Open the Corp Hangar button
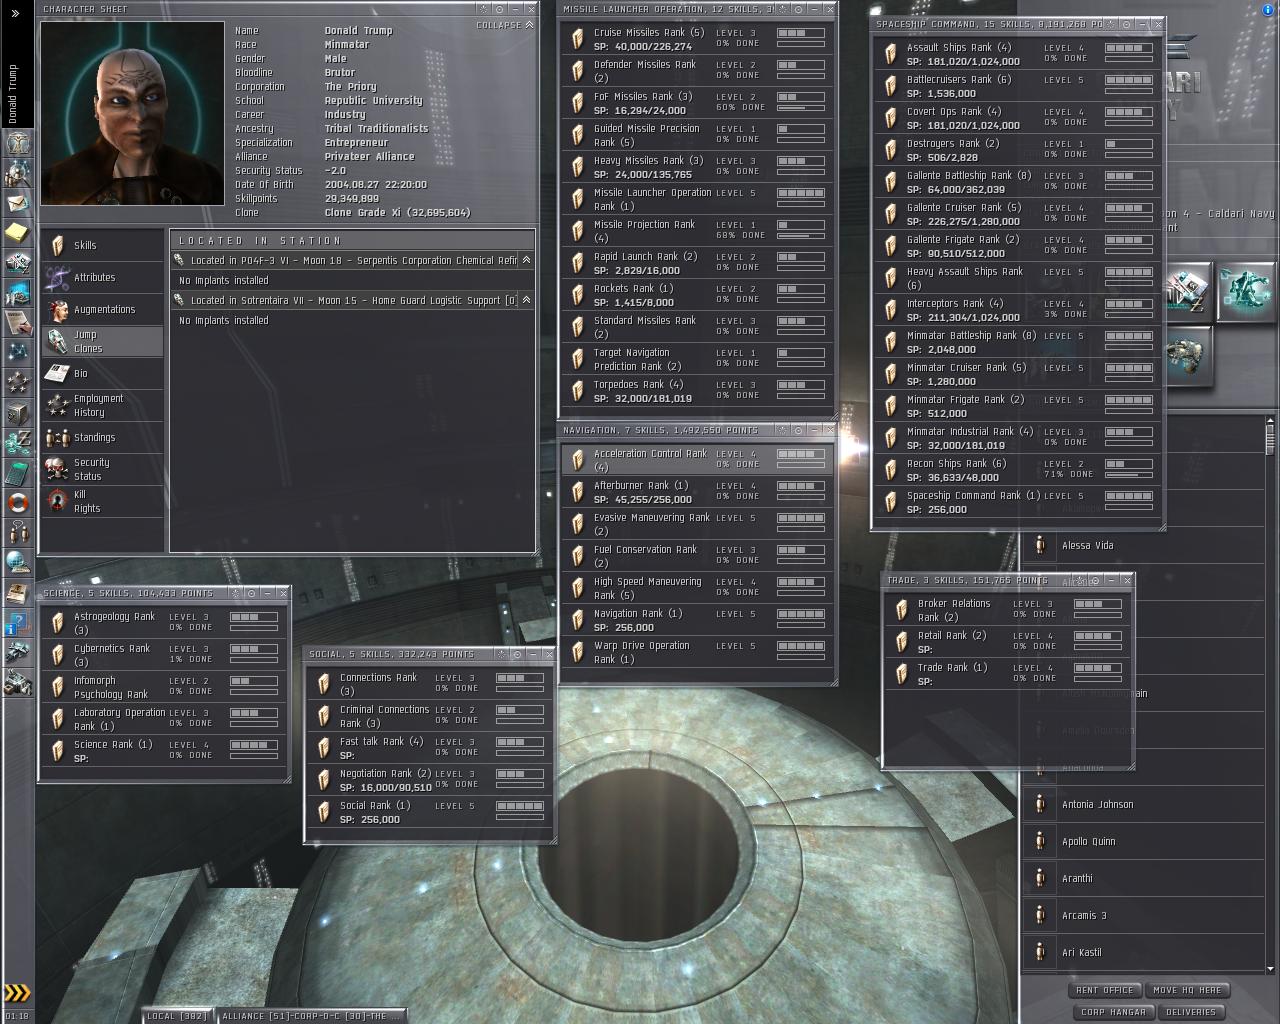The width and height of the screenshot is (1280, 1024). pyautogui.click(x=1114, y=1012)
